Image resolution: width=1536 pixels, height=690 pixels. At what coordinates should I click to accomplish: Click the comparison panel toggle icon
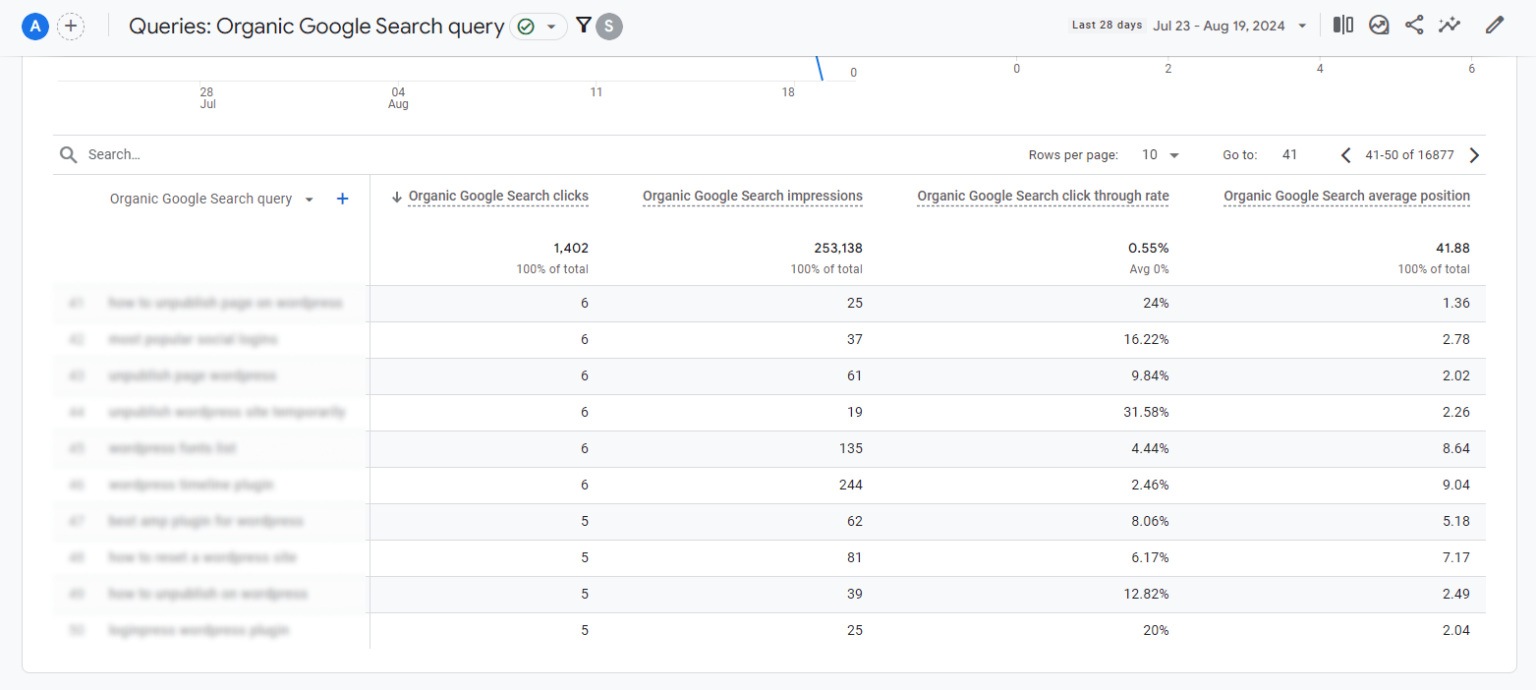coord(1342,24)
